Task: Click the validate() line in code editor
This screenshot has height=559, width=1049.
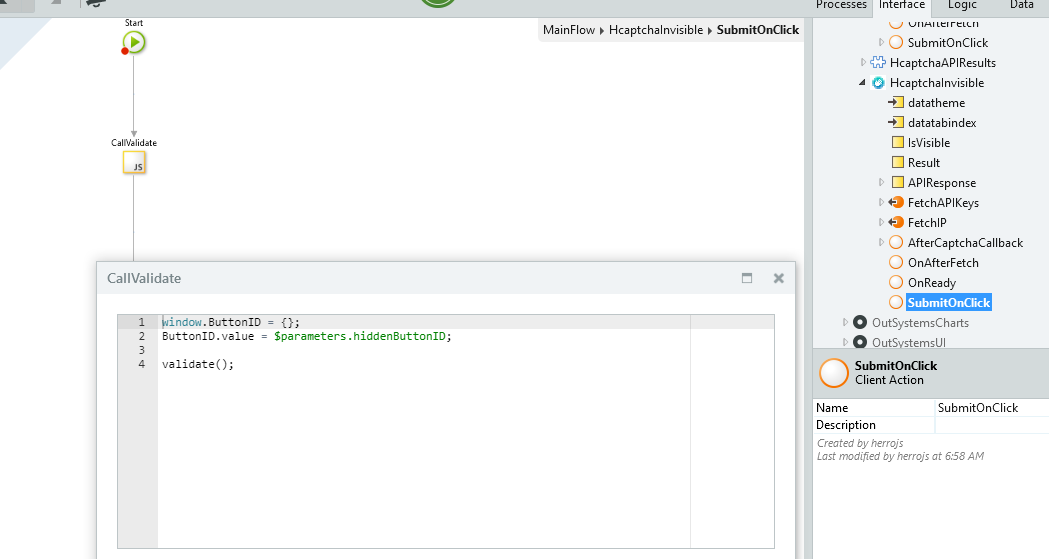Action: [198, 364]
